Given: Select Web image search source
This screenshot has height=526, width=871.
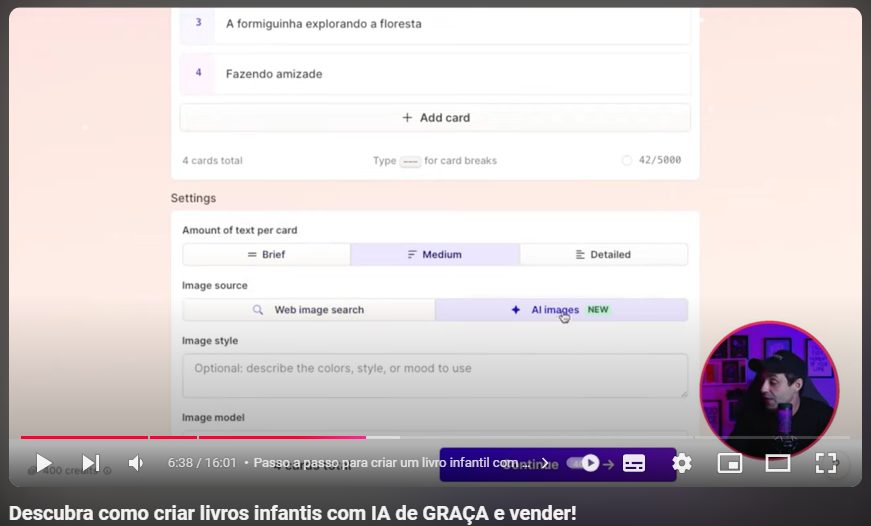Looking at the screenshot, I should click(x=308, y=310).
